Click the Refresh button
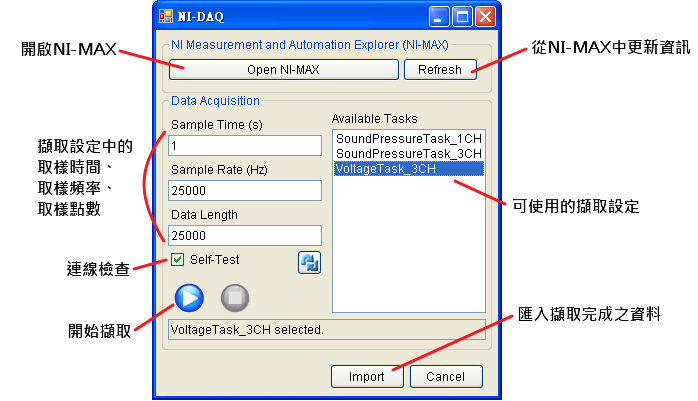This screenshot has height=401, width=698. (440, 70)
